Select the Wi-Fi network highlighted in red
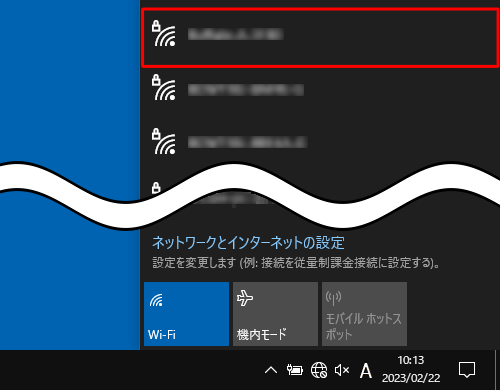The height and width of the screenshot is (390, 500). point(320,38)
